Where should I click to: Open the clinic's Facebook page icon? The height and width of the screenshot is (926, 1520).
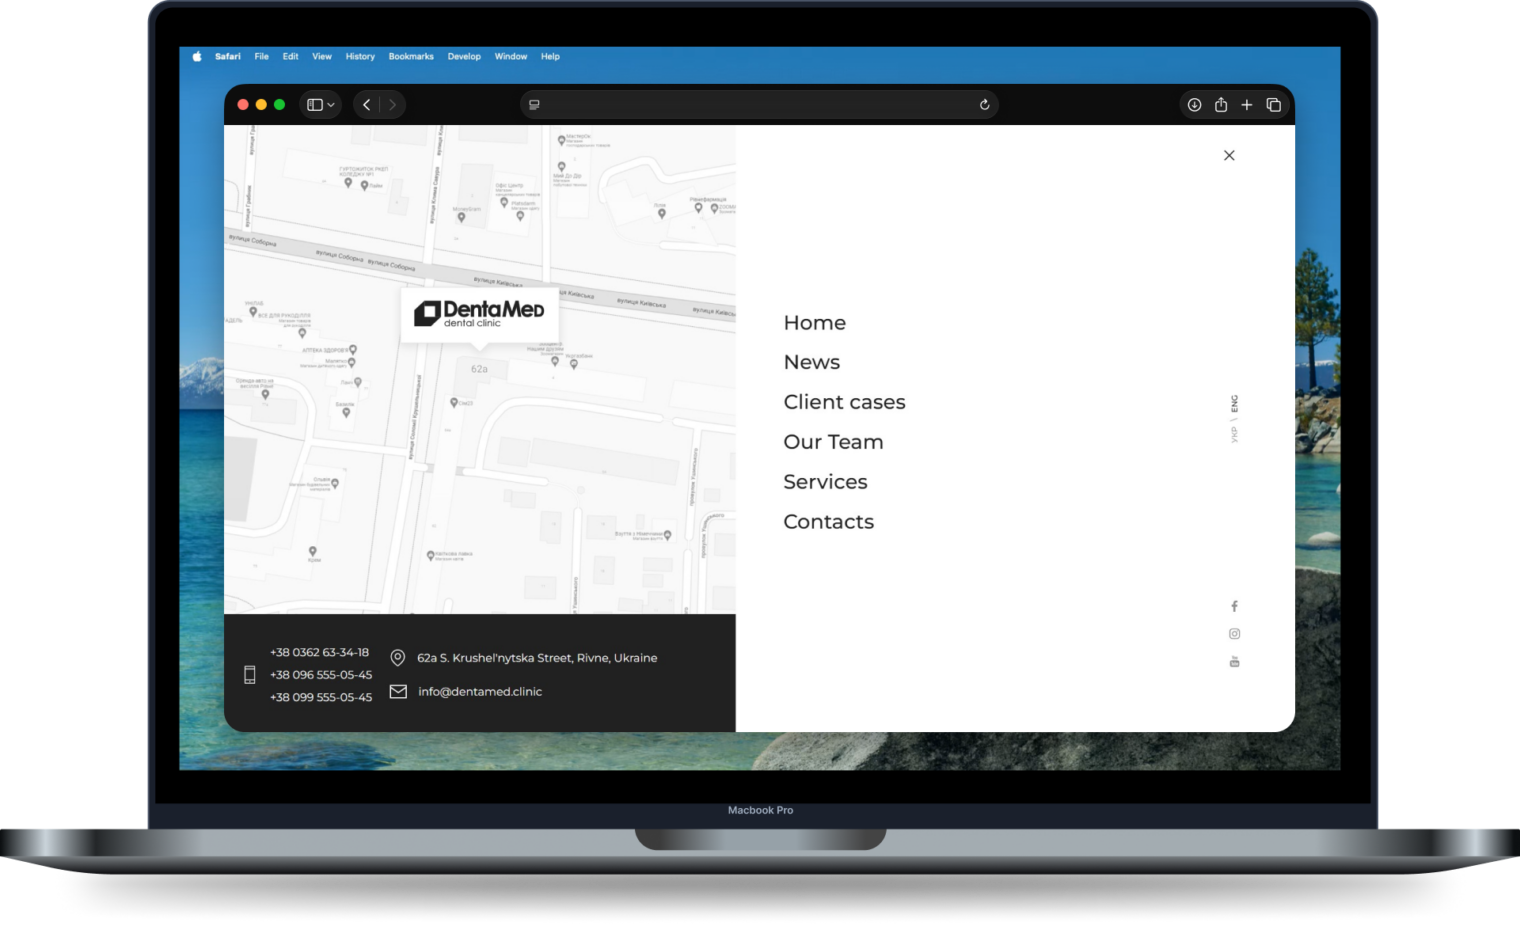click(1234, 606)
